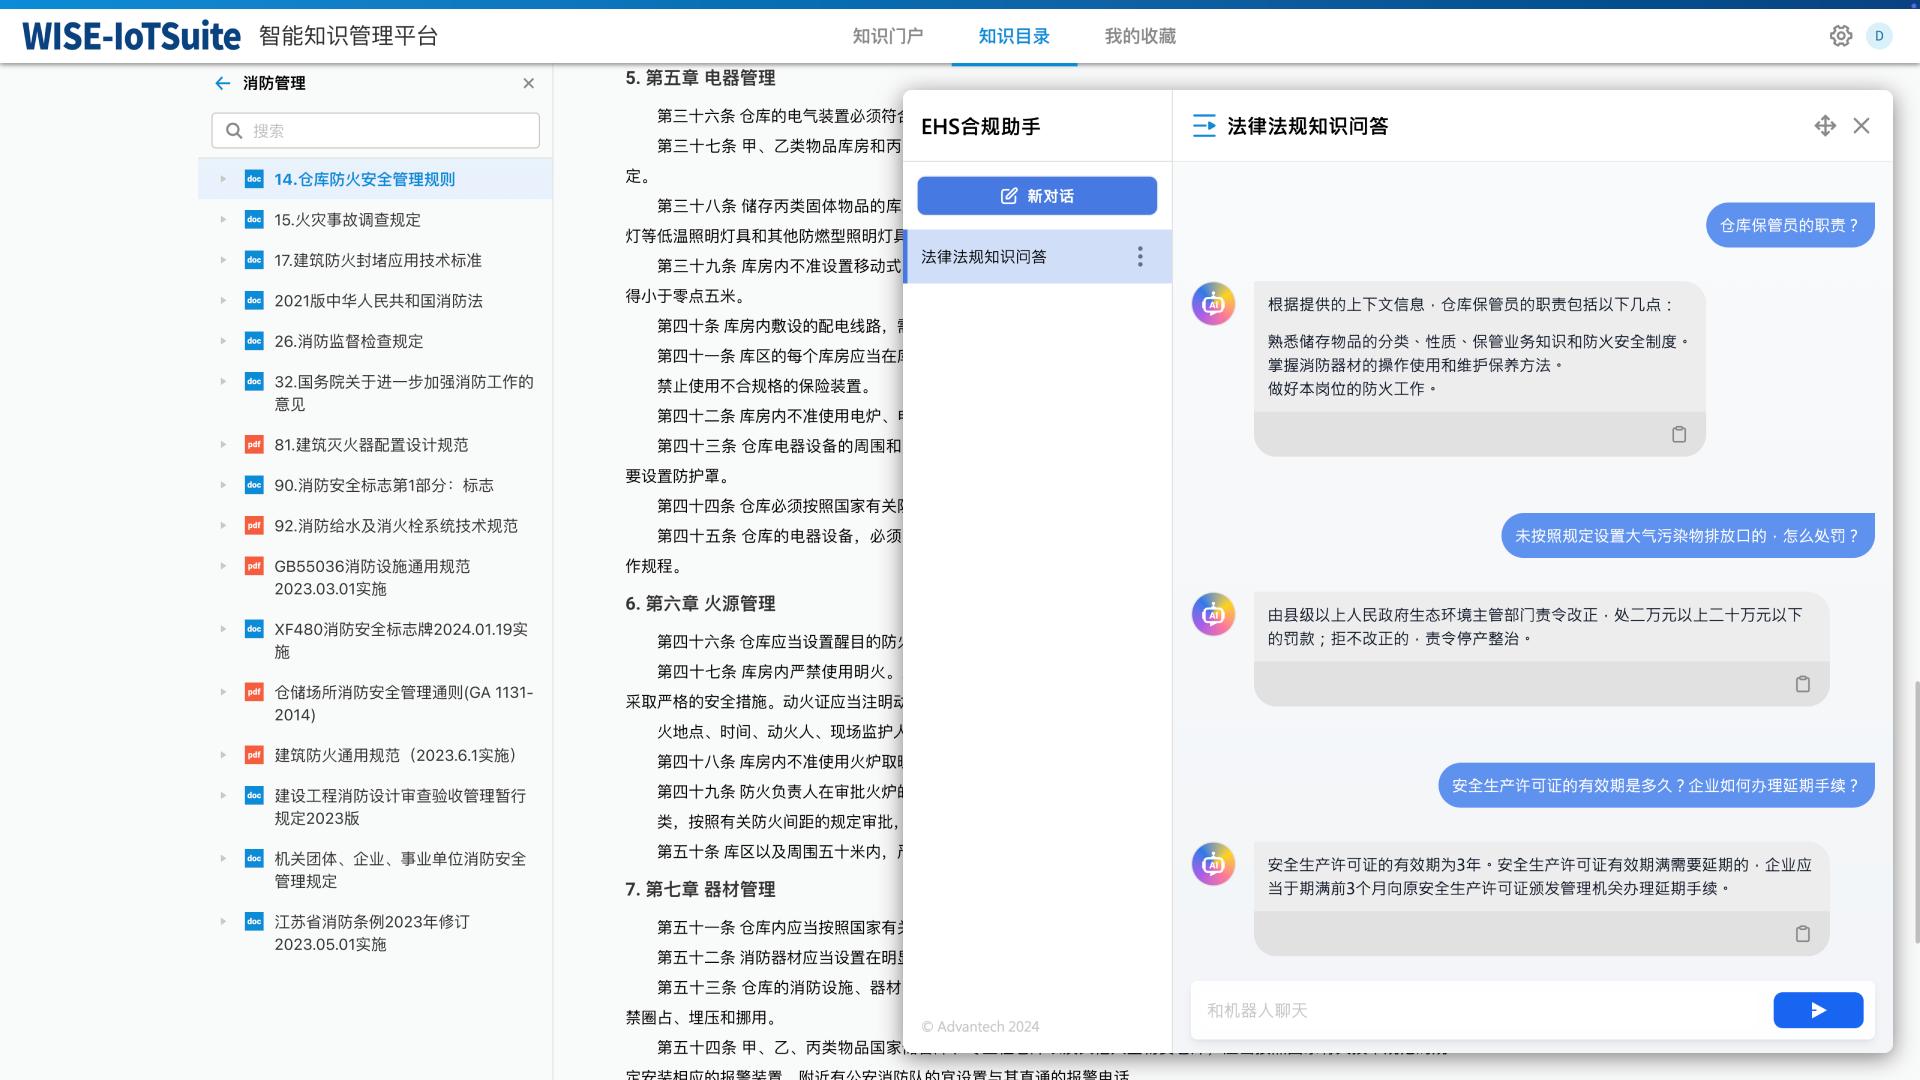Switch to the 知识目录 tab

(x=1014, y=36)
